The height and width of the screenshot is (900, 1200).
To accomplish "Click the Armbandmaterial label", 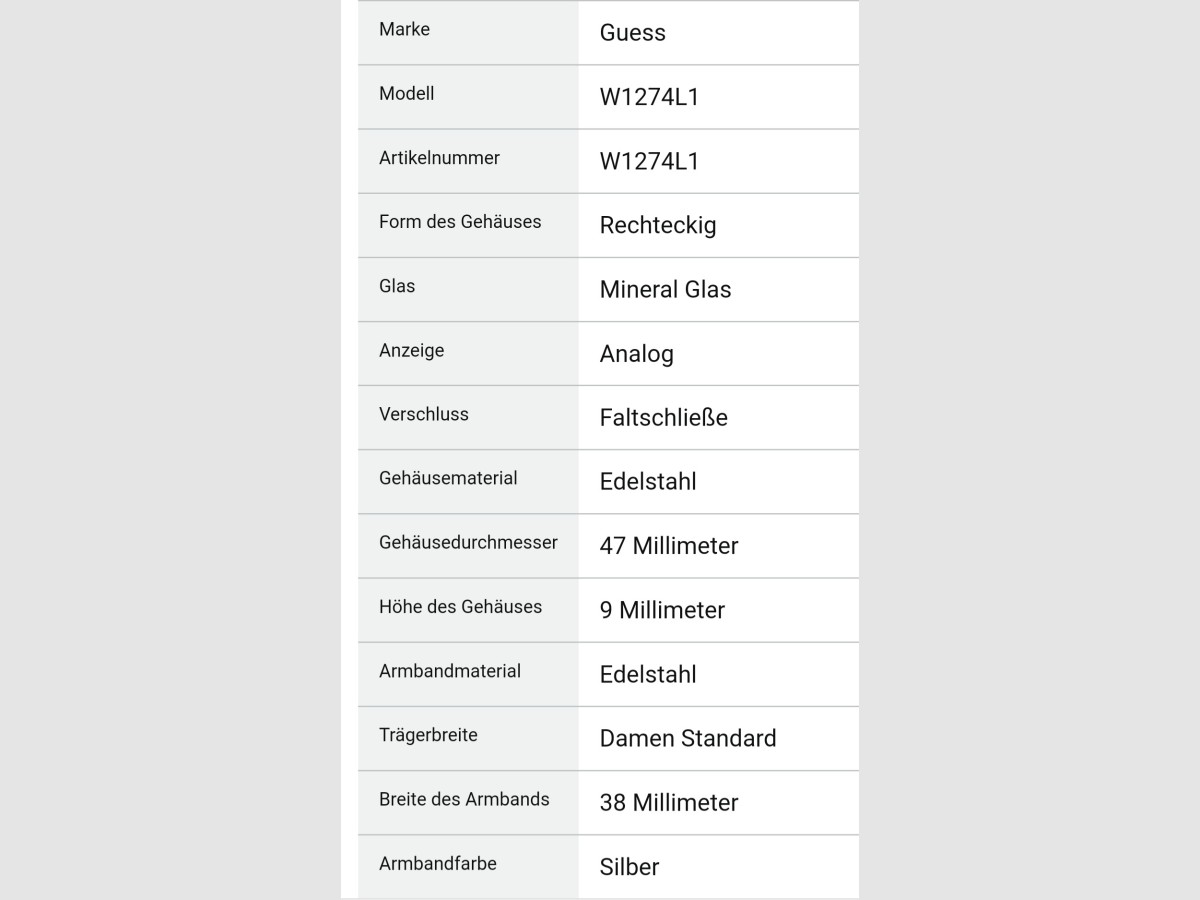I will click(x=450, y=671).
